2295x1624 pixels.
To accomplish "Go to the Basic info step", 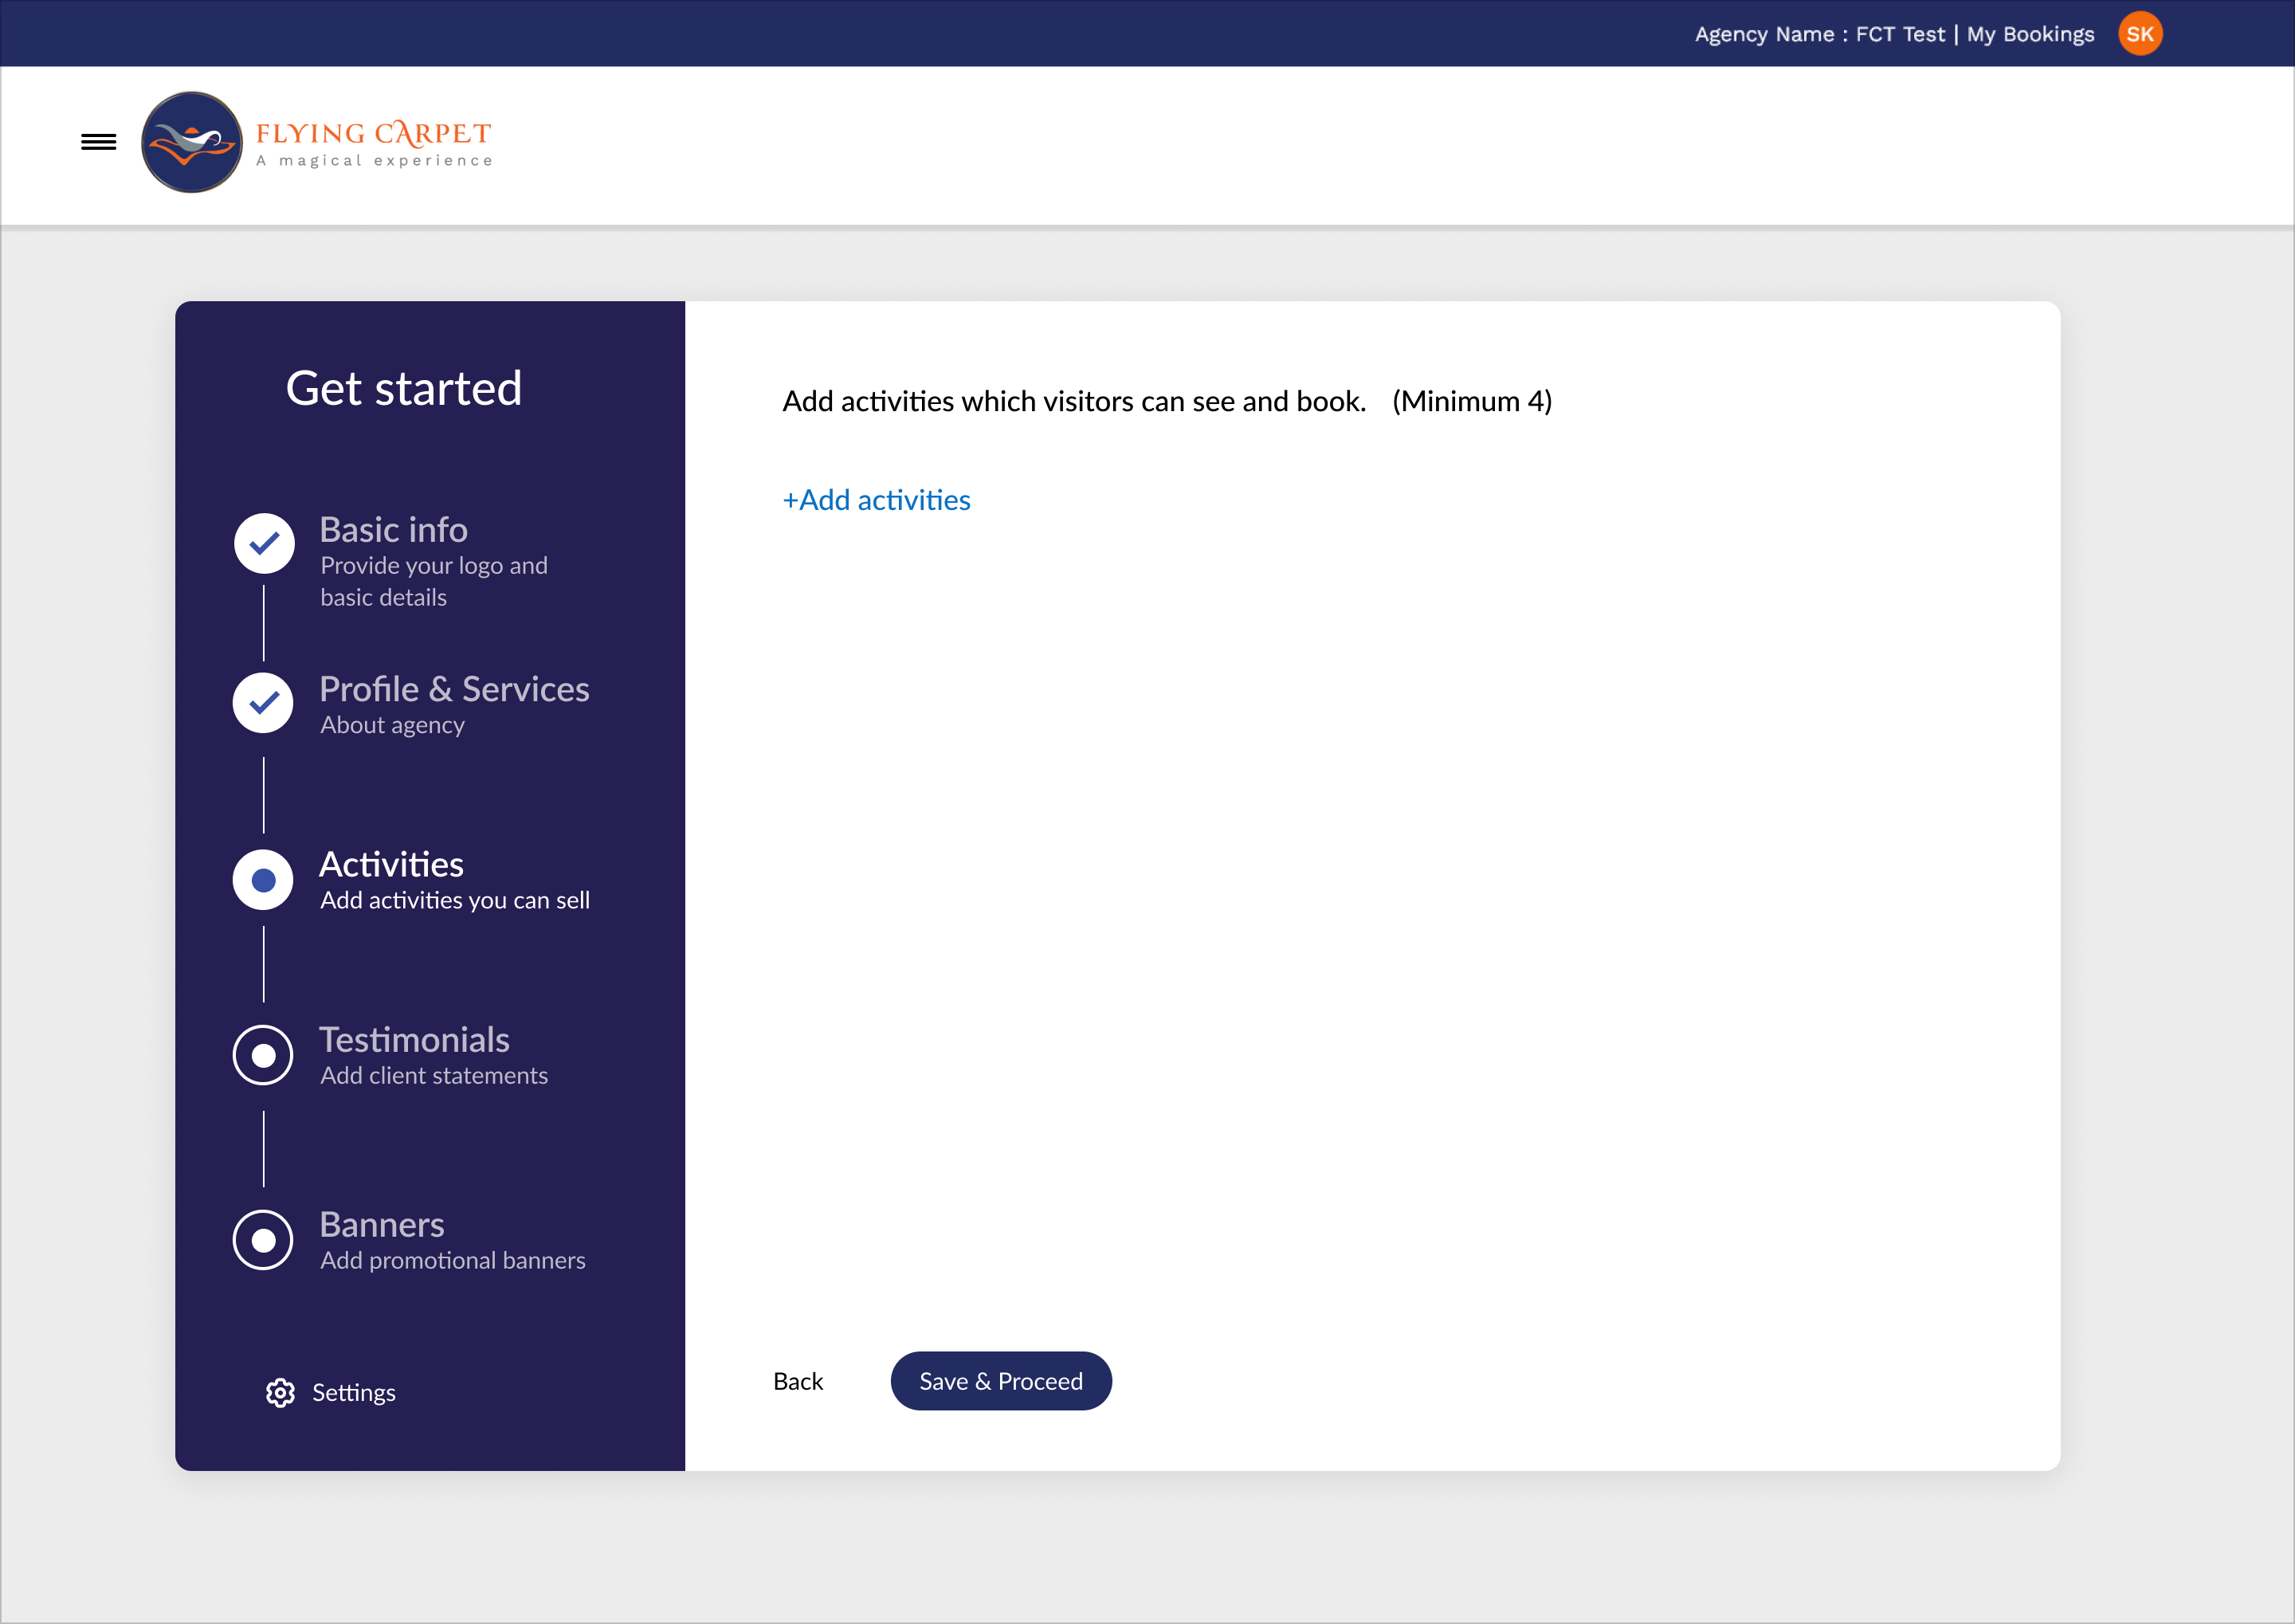I will tap(393, 529).
